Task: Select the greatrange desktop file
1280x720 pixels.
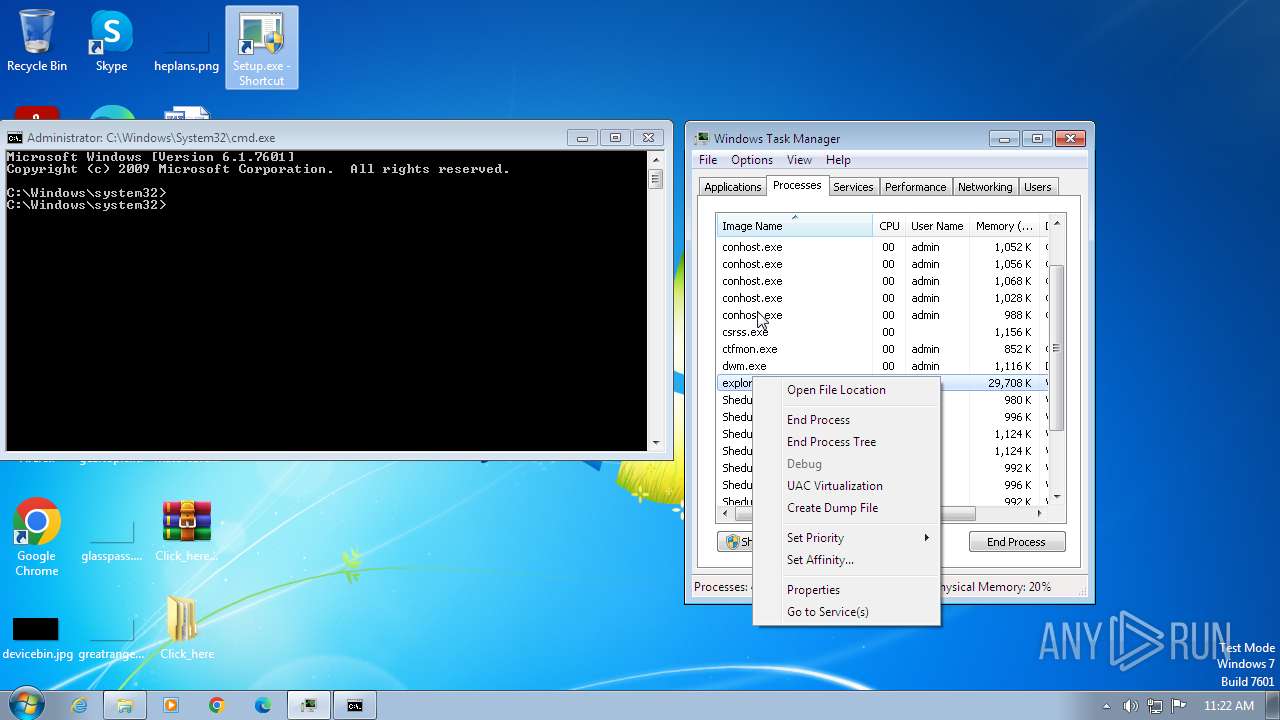Action: click(x=111, y=640)
